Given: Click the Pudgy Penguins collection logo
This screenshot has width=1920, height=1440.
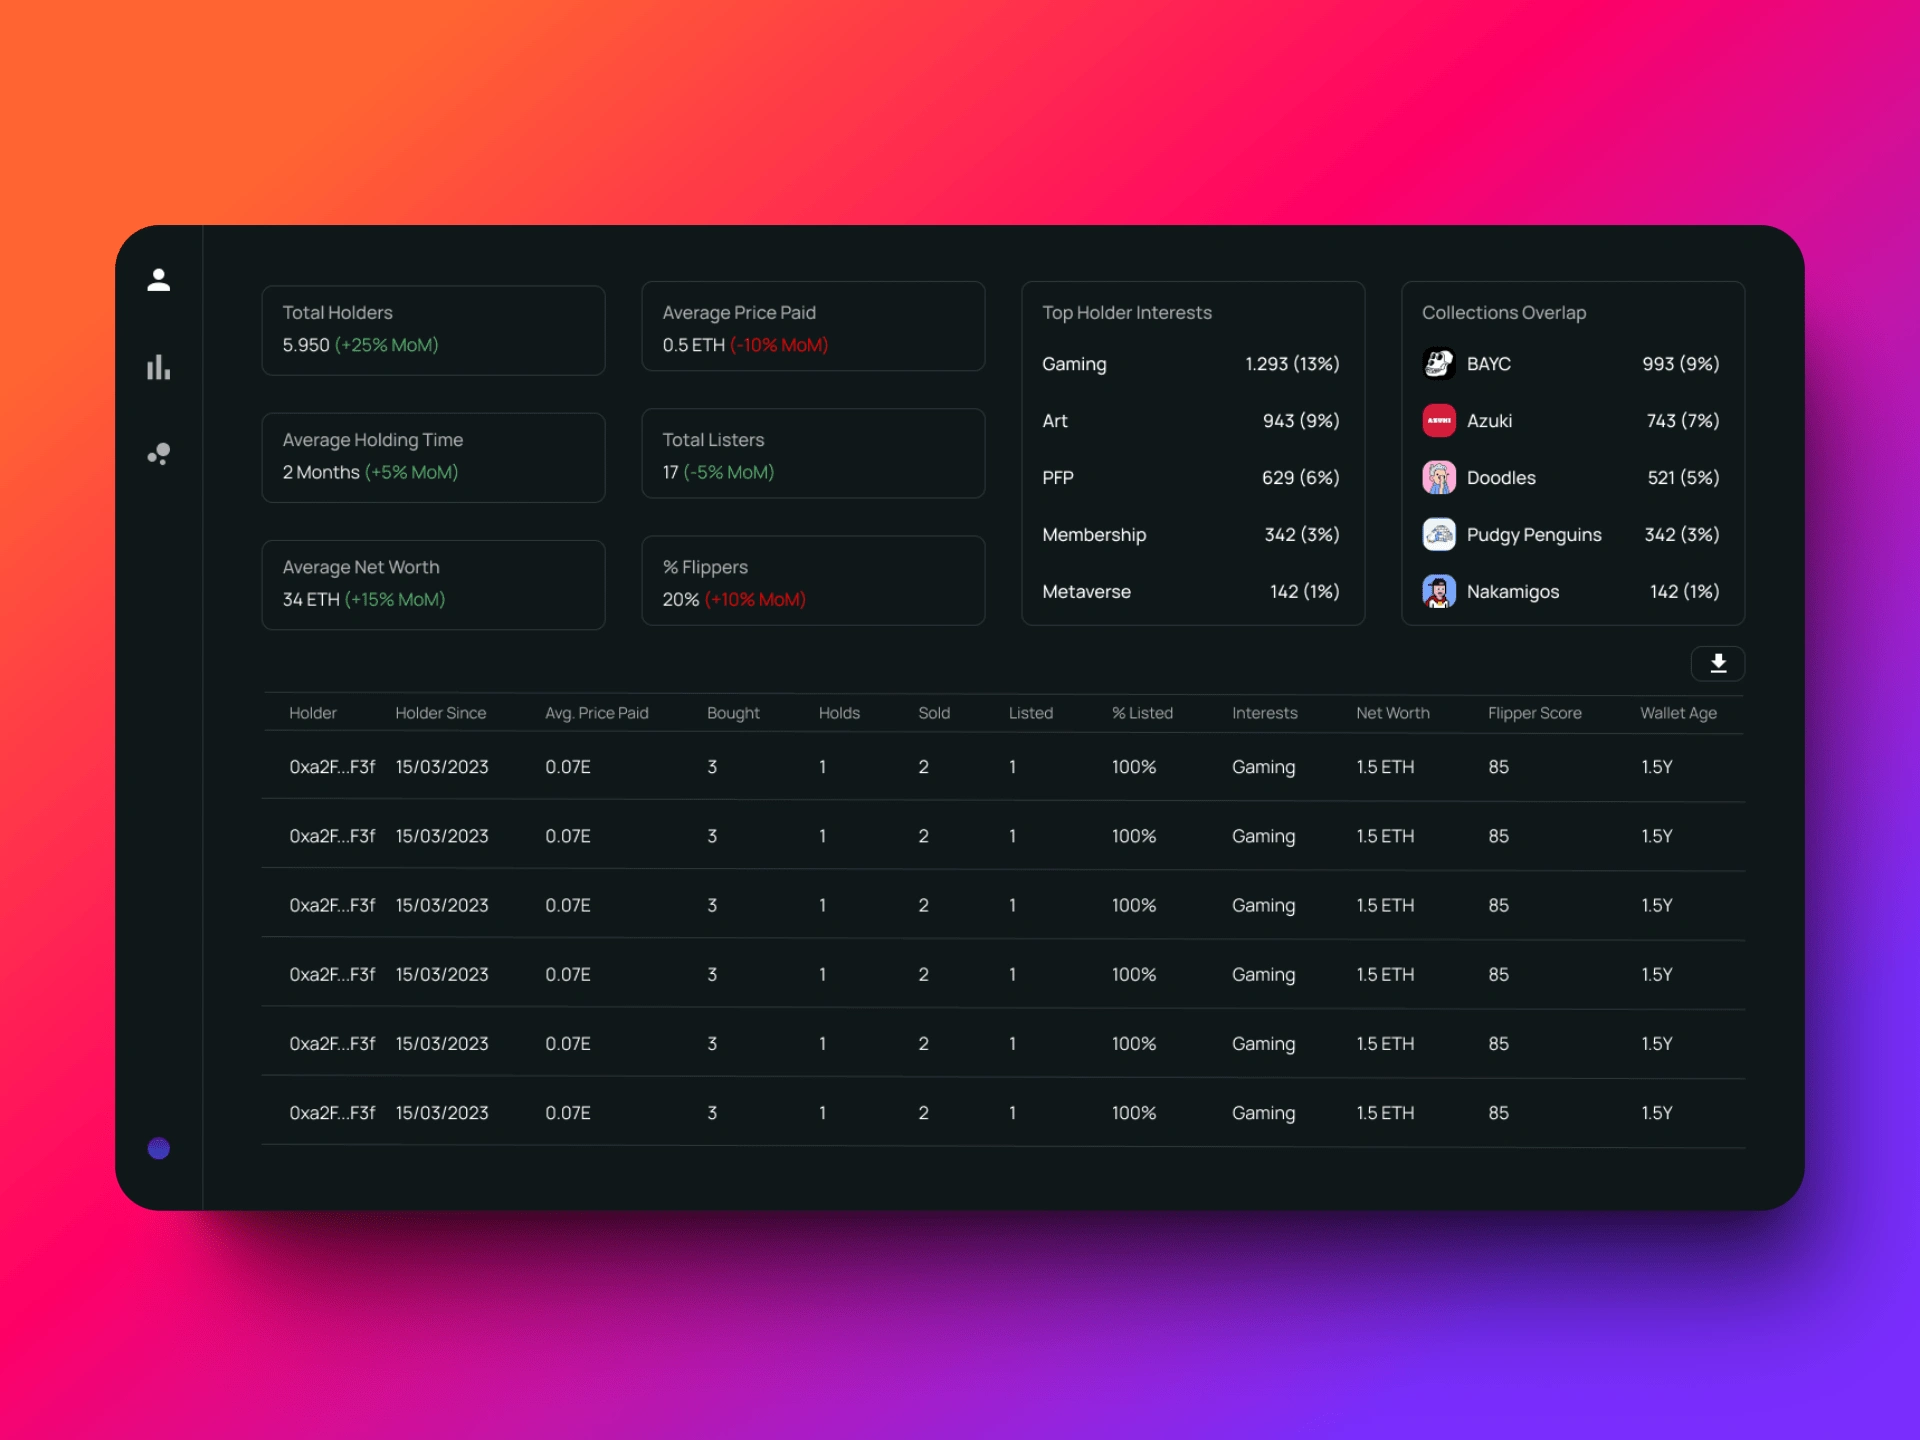Looking at the screenshot, I should click(1439, 534).
